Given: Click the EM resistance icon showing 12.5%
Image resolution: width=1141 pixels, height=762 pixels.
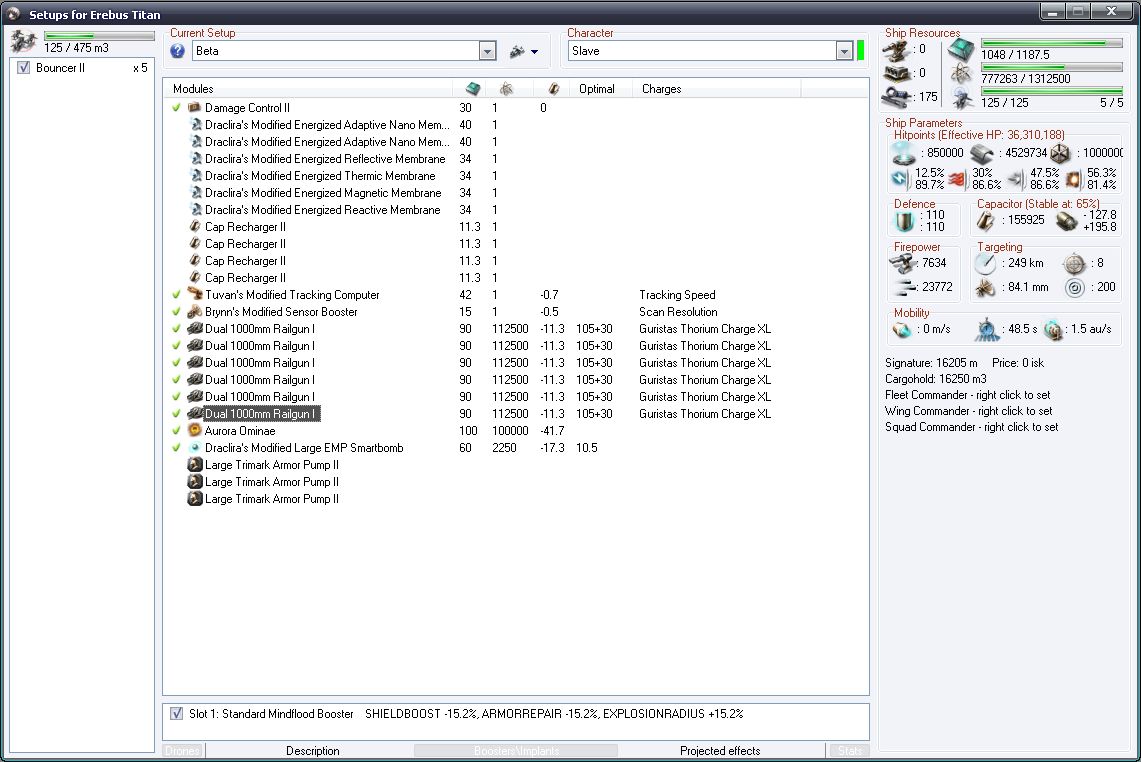Looking at the screenshot, I should [x=900, y=178].
